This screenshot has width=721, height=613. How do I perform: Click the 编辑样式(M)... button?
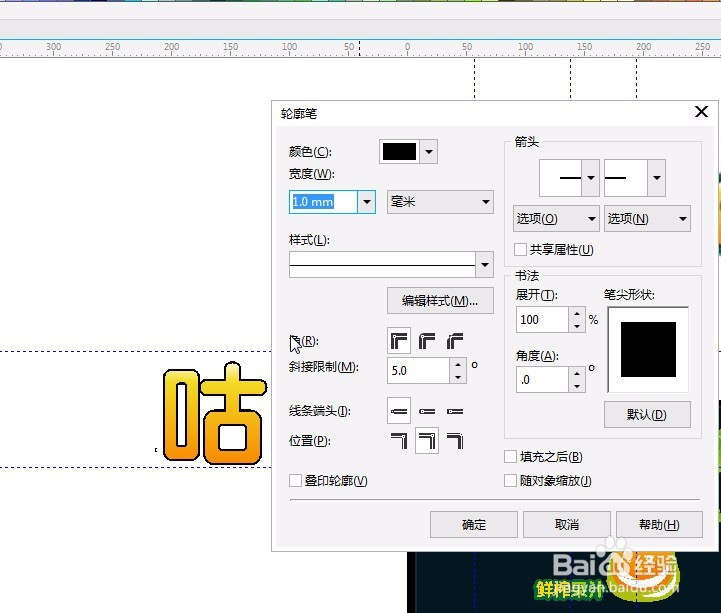(440, 301)
